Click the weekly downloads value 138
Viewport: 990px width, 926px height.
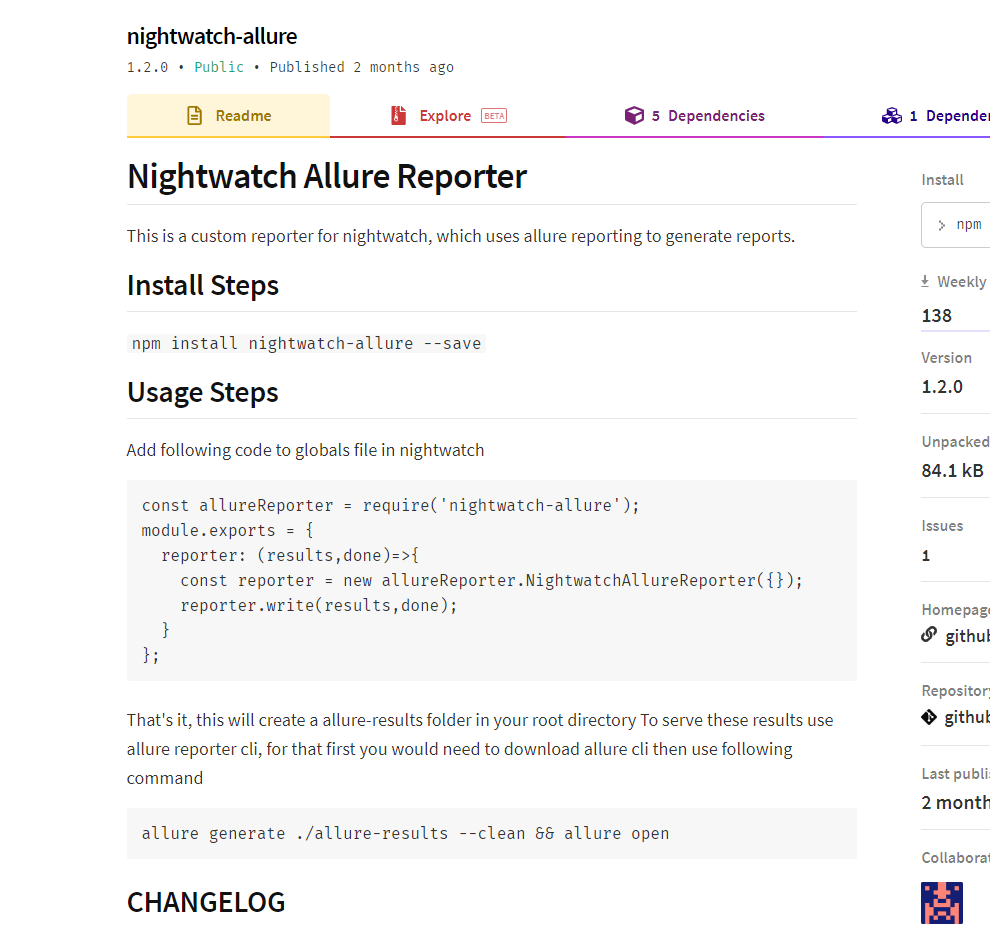click(936, 316)
